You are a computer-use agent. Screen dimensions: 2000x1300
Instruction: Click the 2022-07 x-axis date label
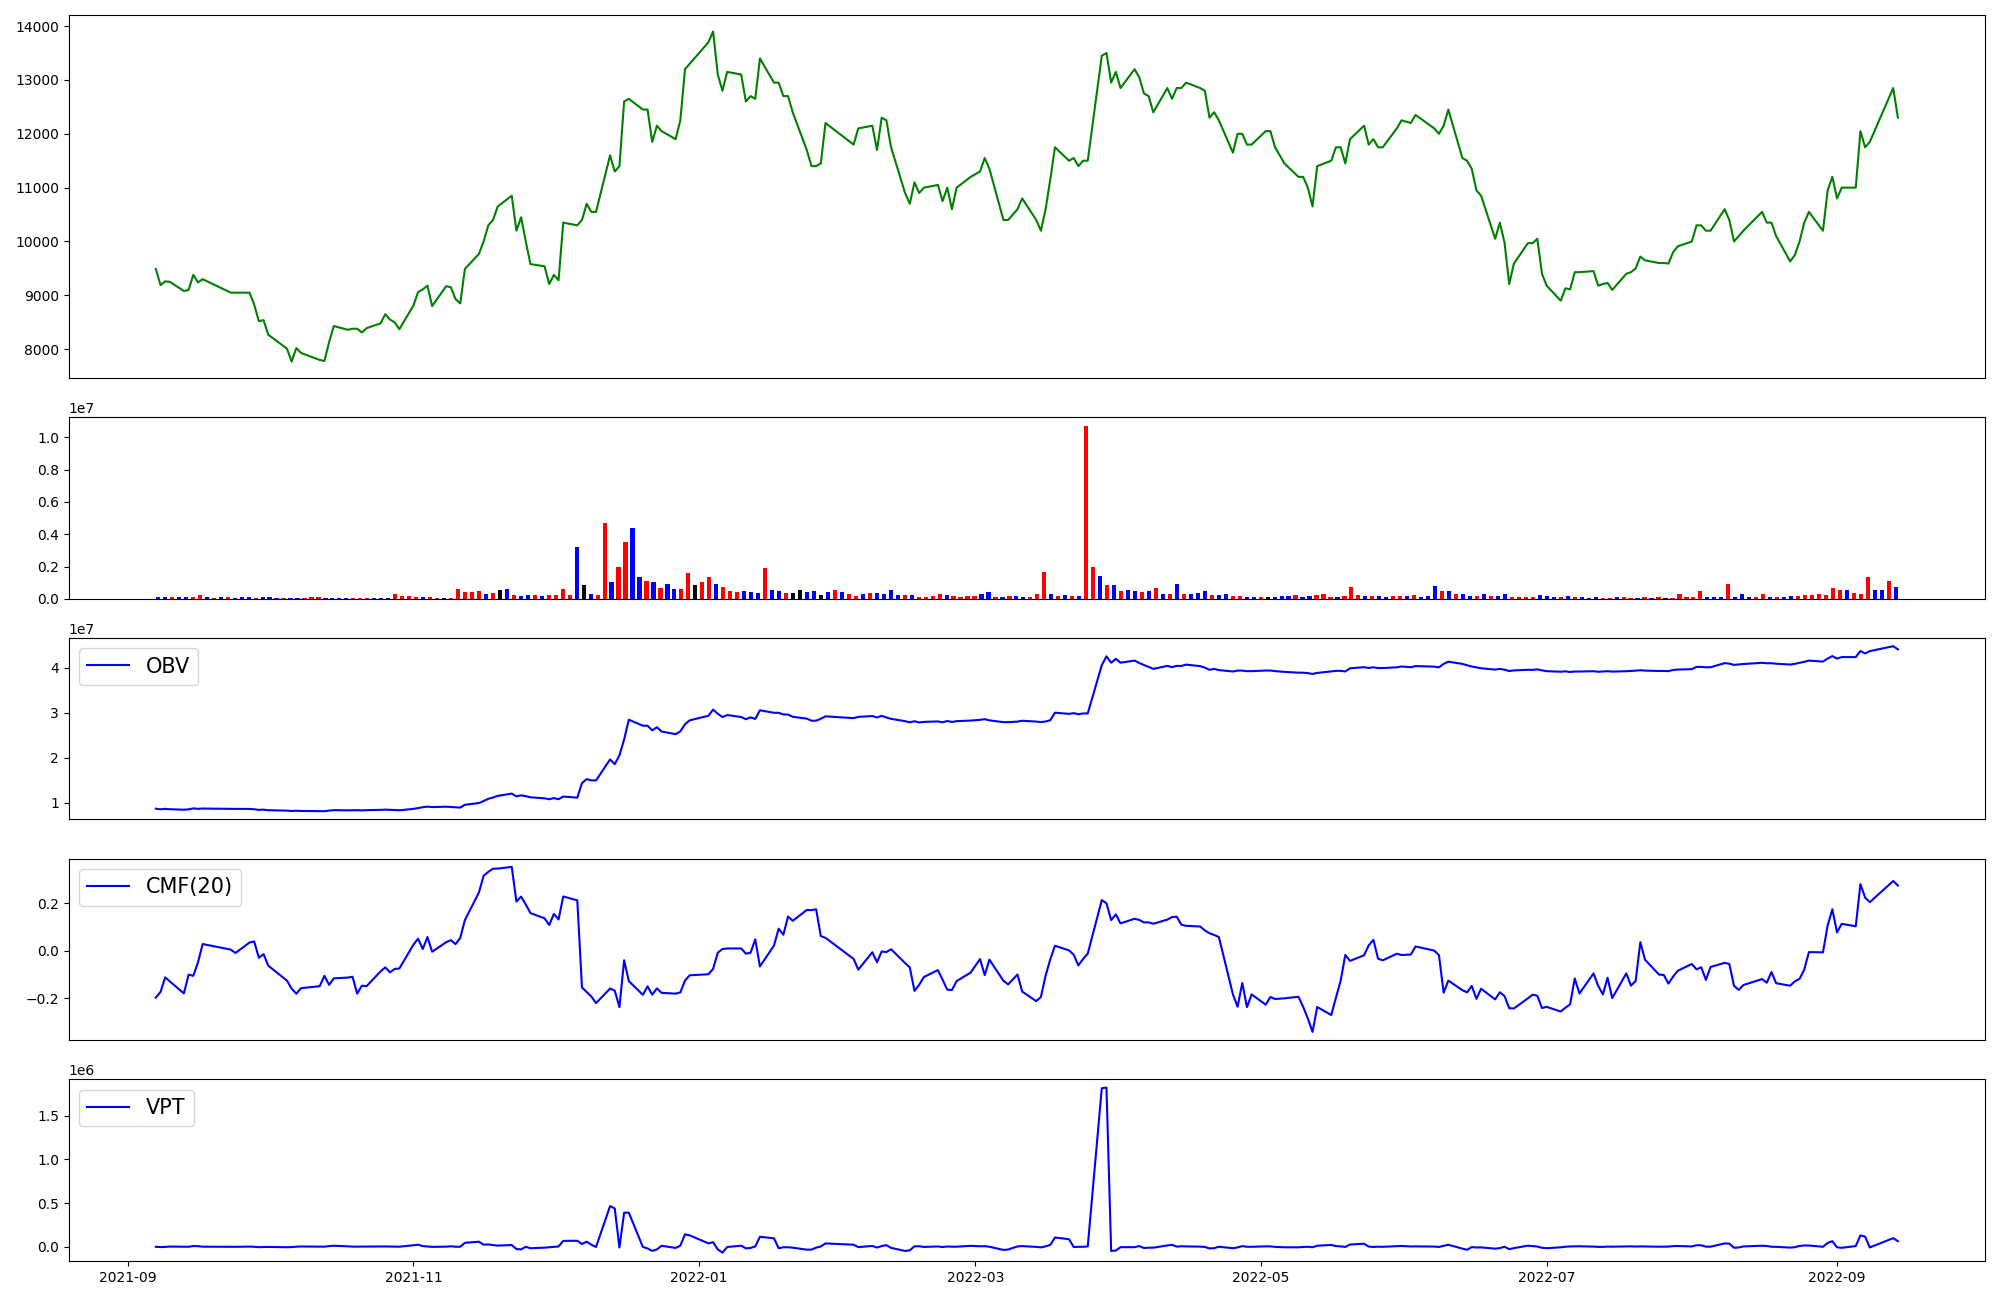[x=1547, y=1277]
